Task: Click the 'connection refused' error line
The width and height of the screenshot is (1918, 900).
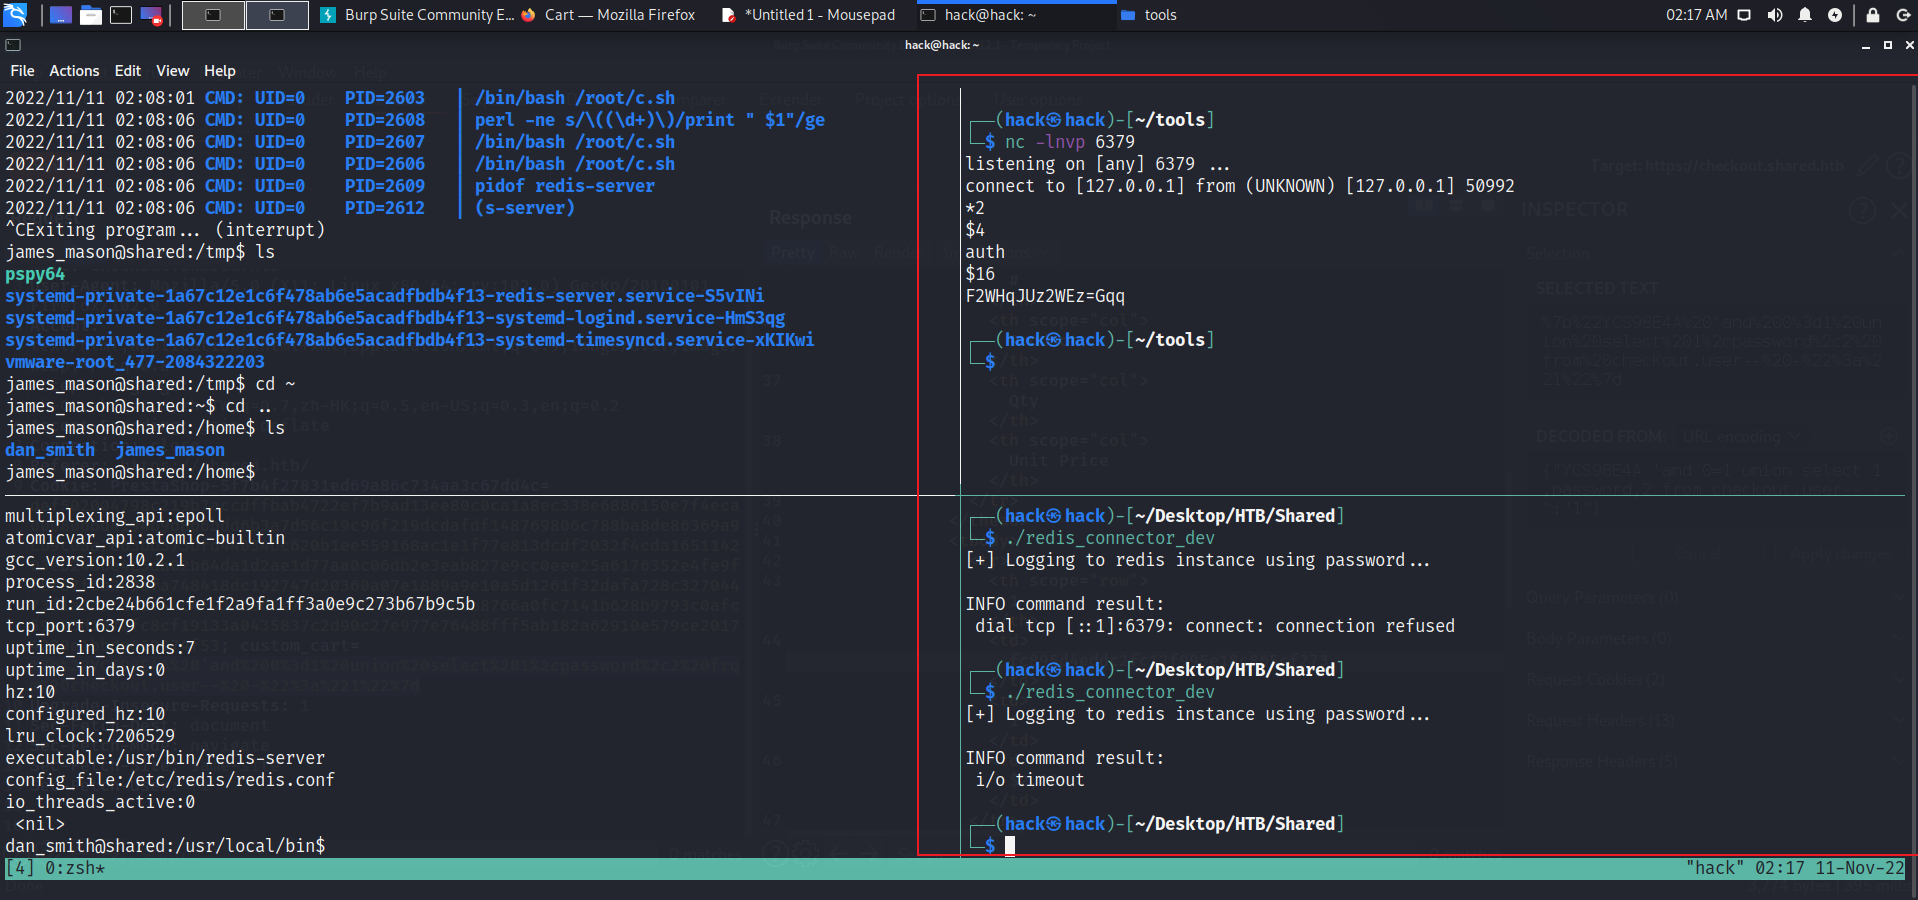Action: coord(1215,626)
